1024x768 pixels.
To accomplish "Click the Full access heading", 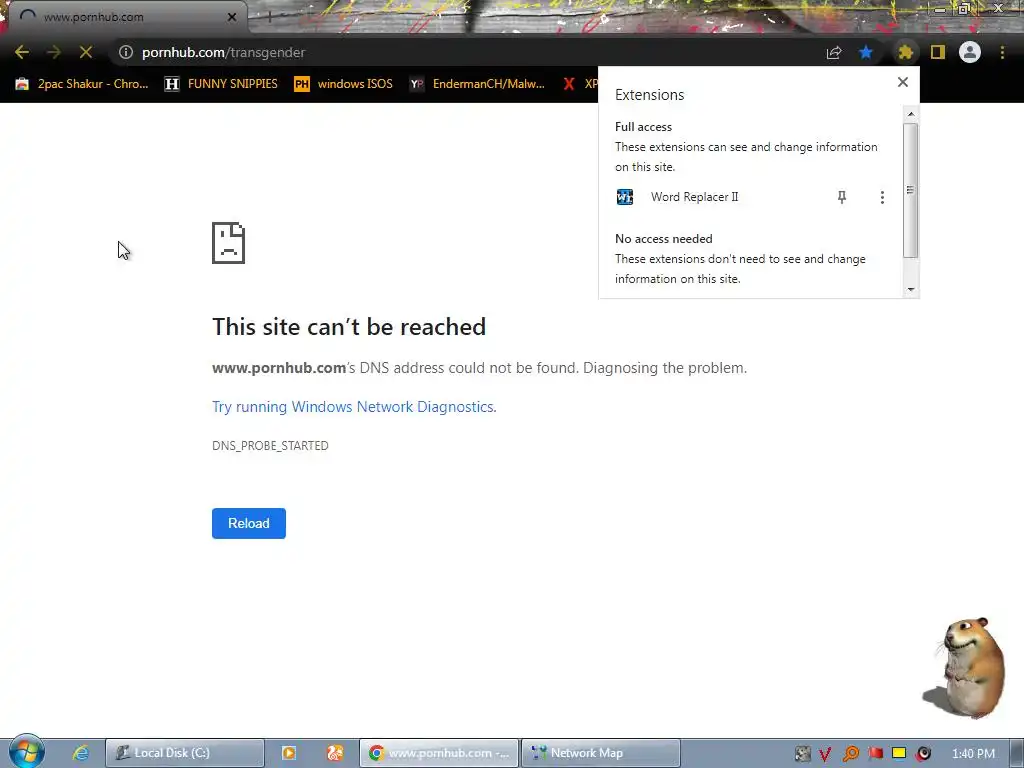I will coord(643,127).
